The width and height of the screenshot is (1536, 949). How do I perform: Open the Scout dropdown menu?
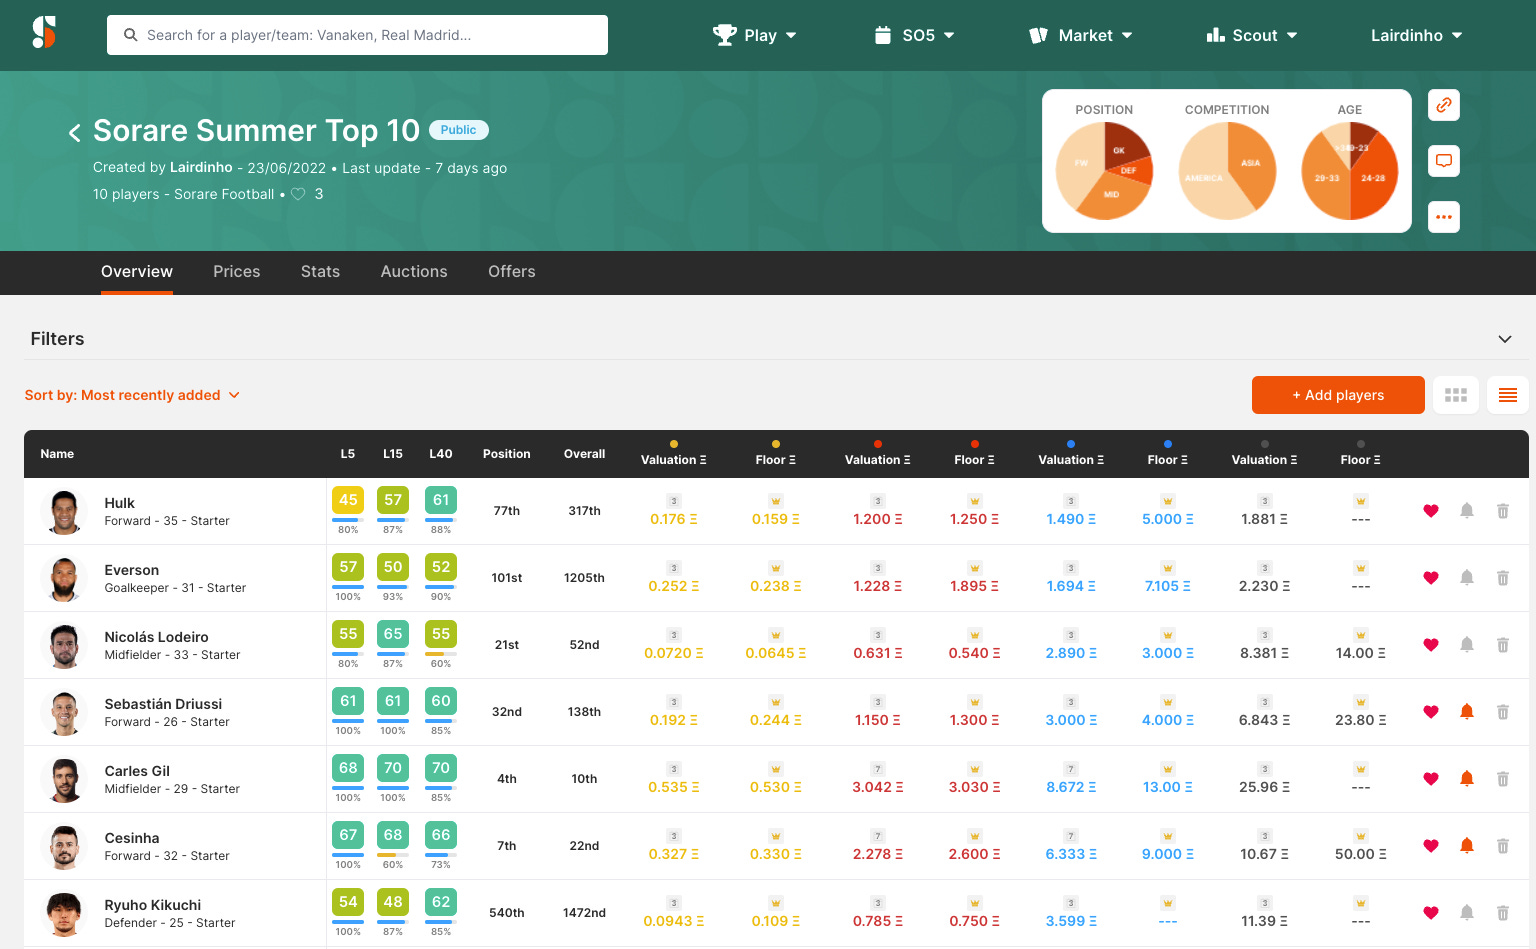(x=1252, y=35)
